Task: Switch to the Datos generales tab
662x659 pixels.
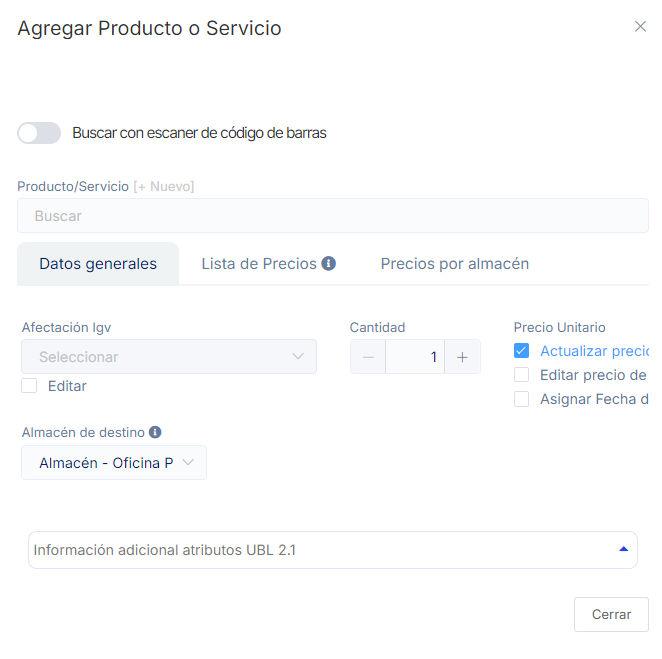Action: pos(98,264)
